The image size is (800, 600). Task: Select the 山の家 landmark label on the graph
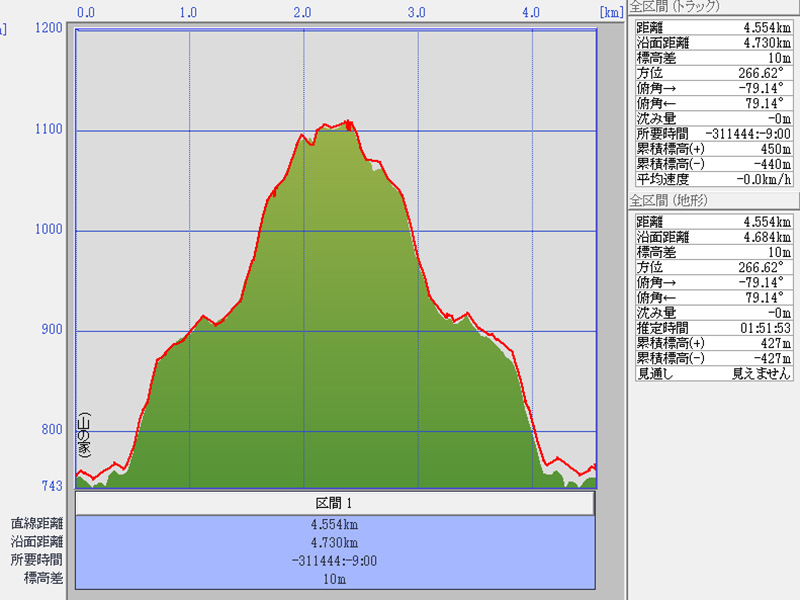point(84,434)
